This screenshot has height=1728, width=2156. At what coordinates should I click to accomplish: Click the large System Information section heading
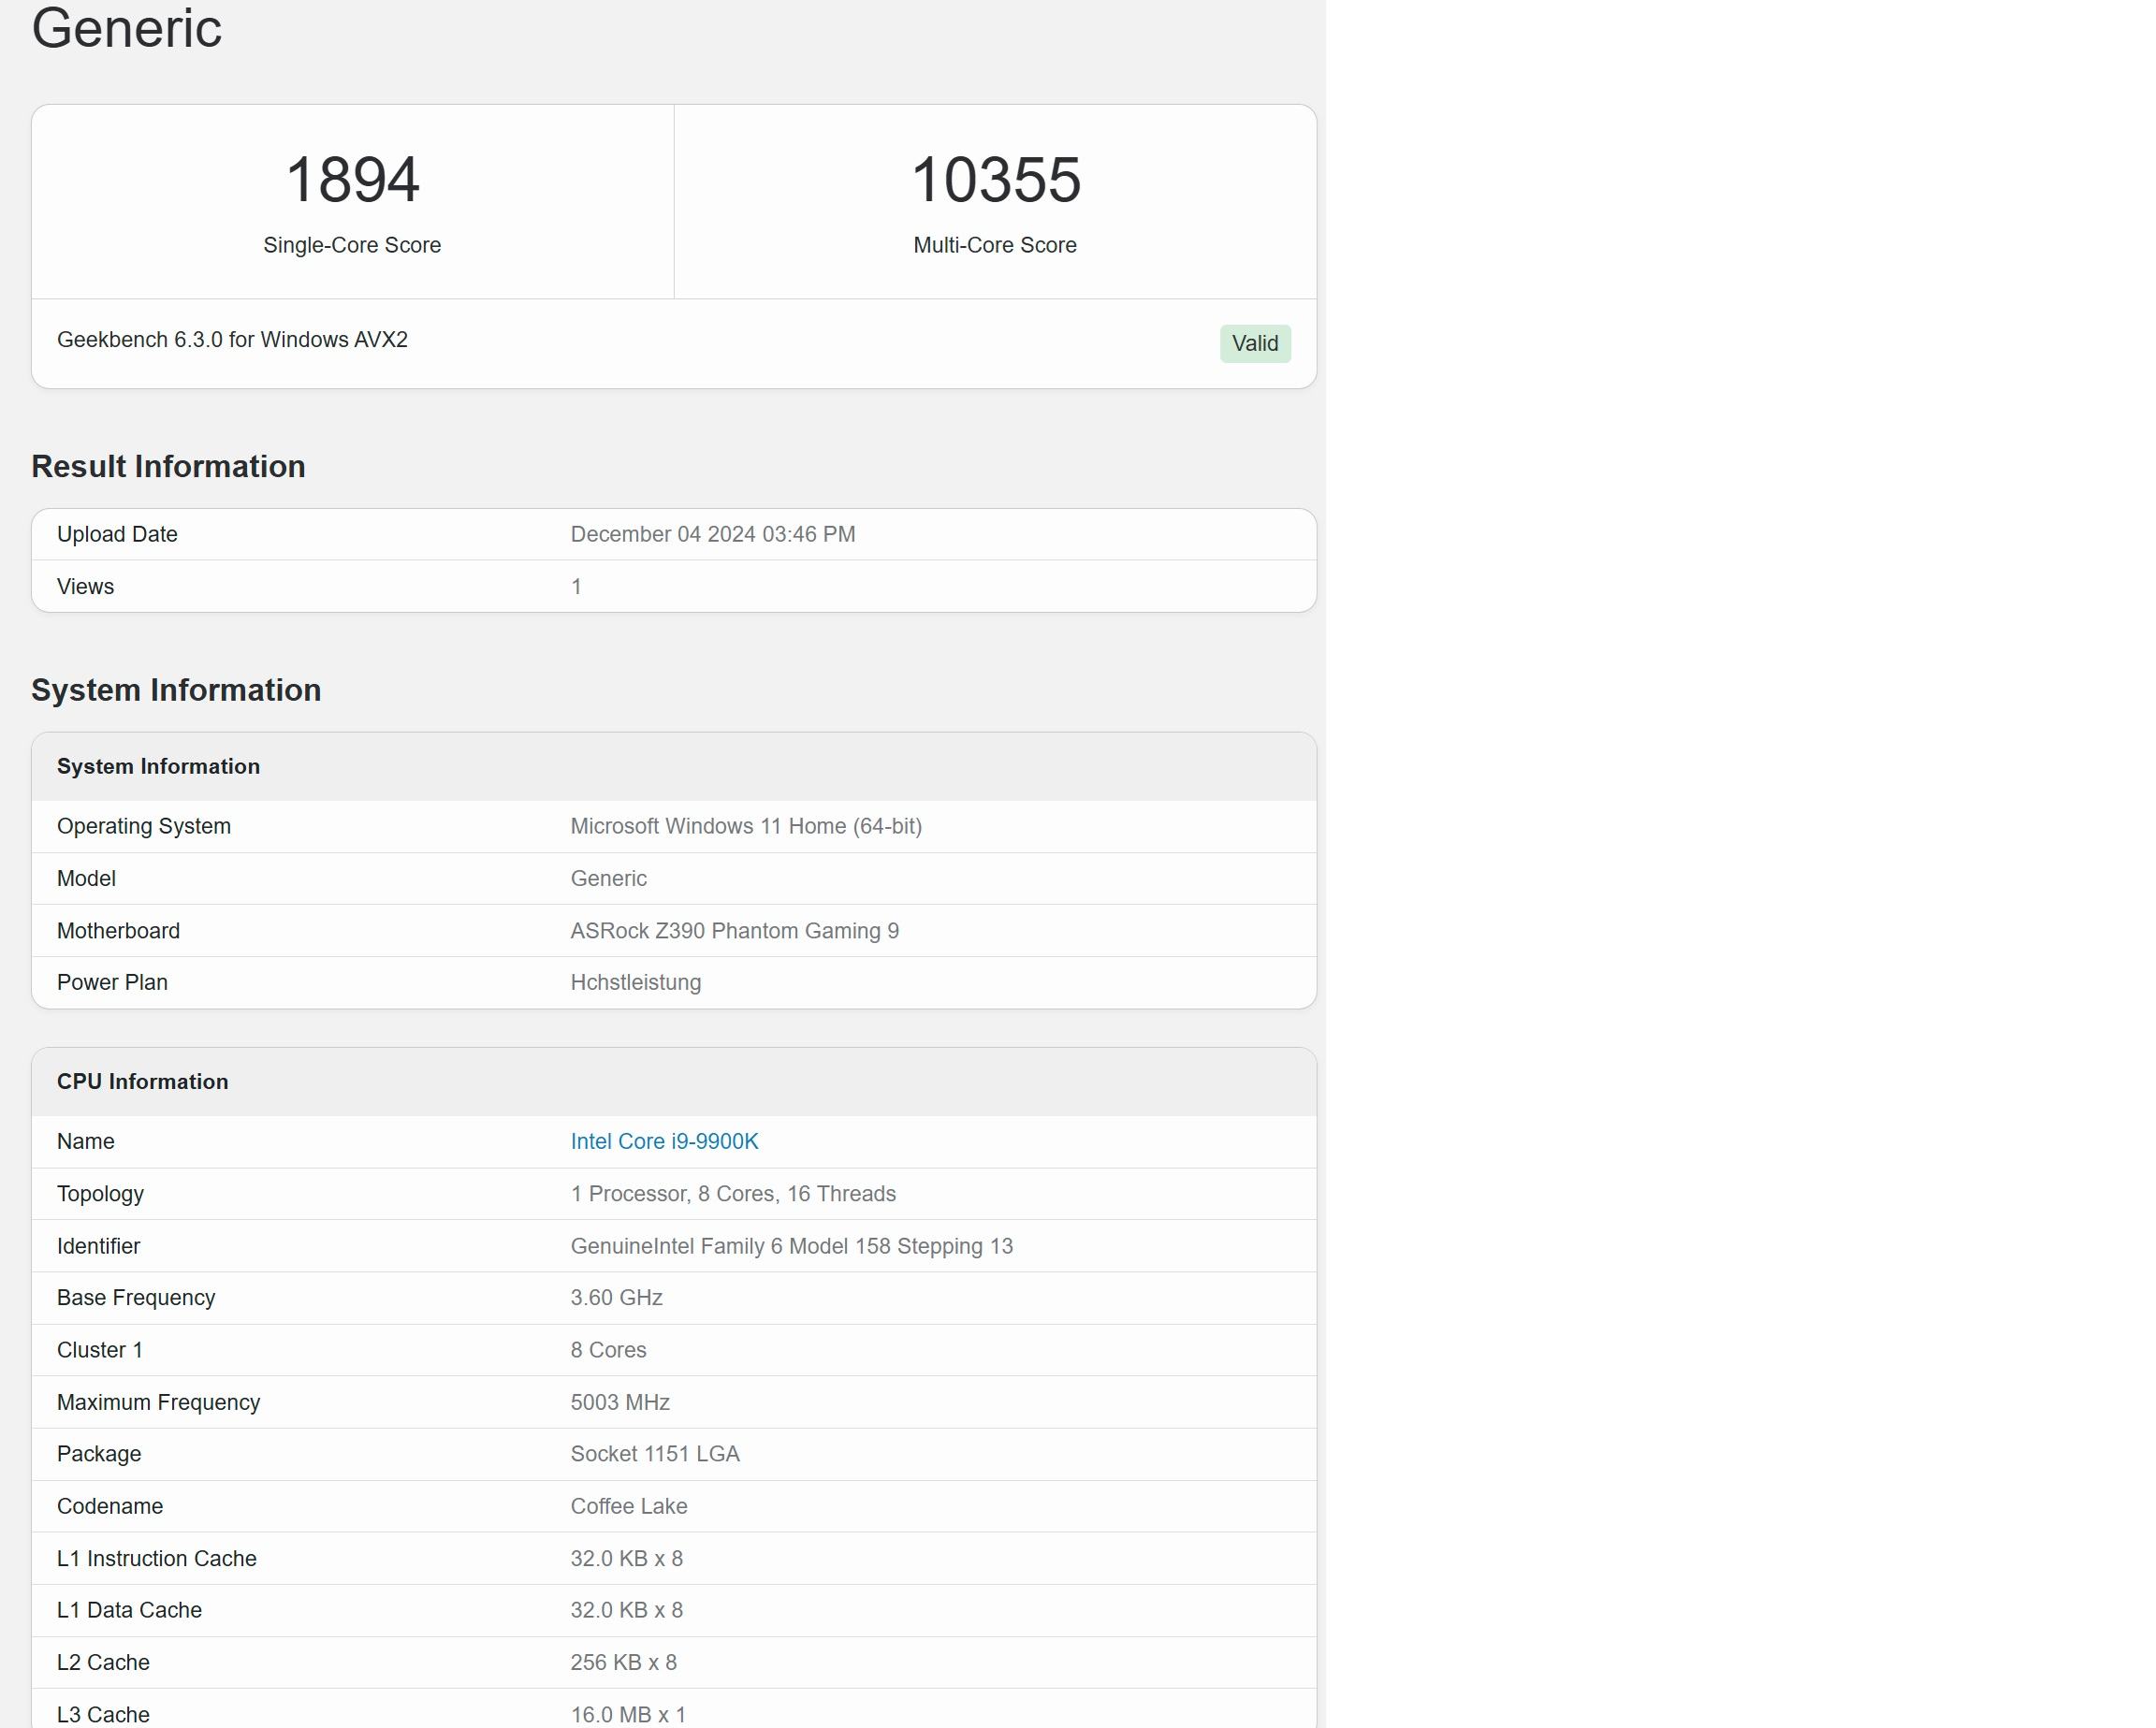[176, 690]
